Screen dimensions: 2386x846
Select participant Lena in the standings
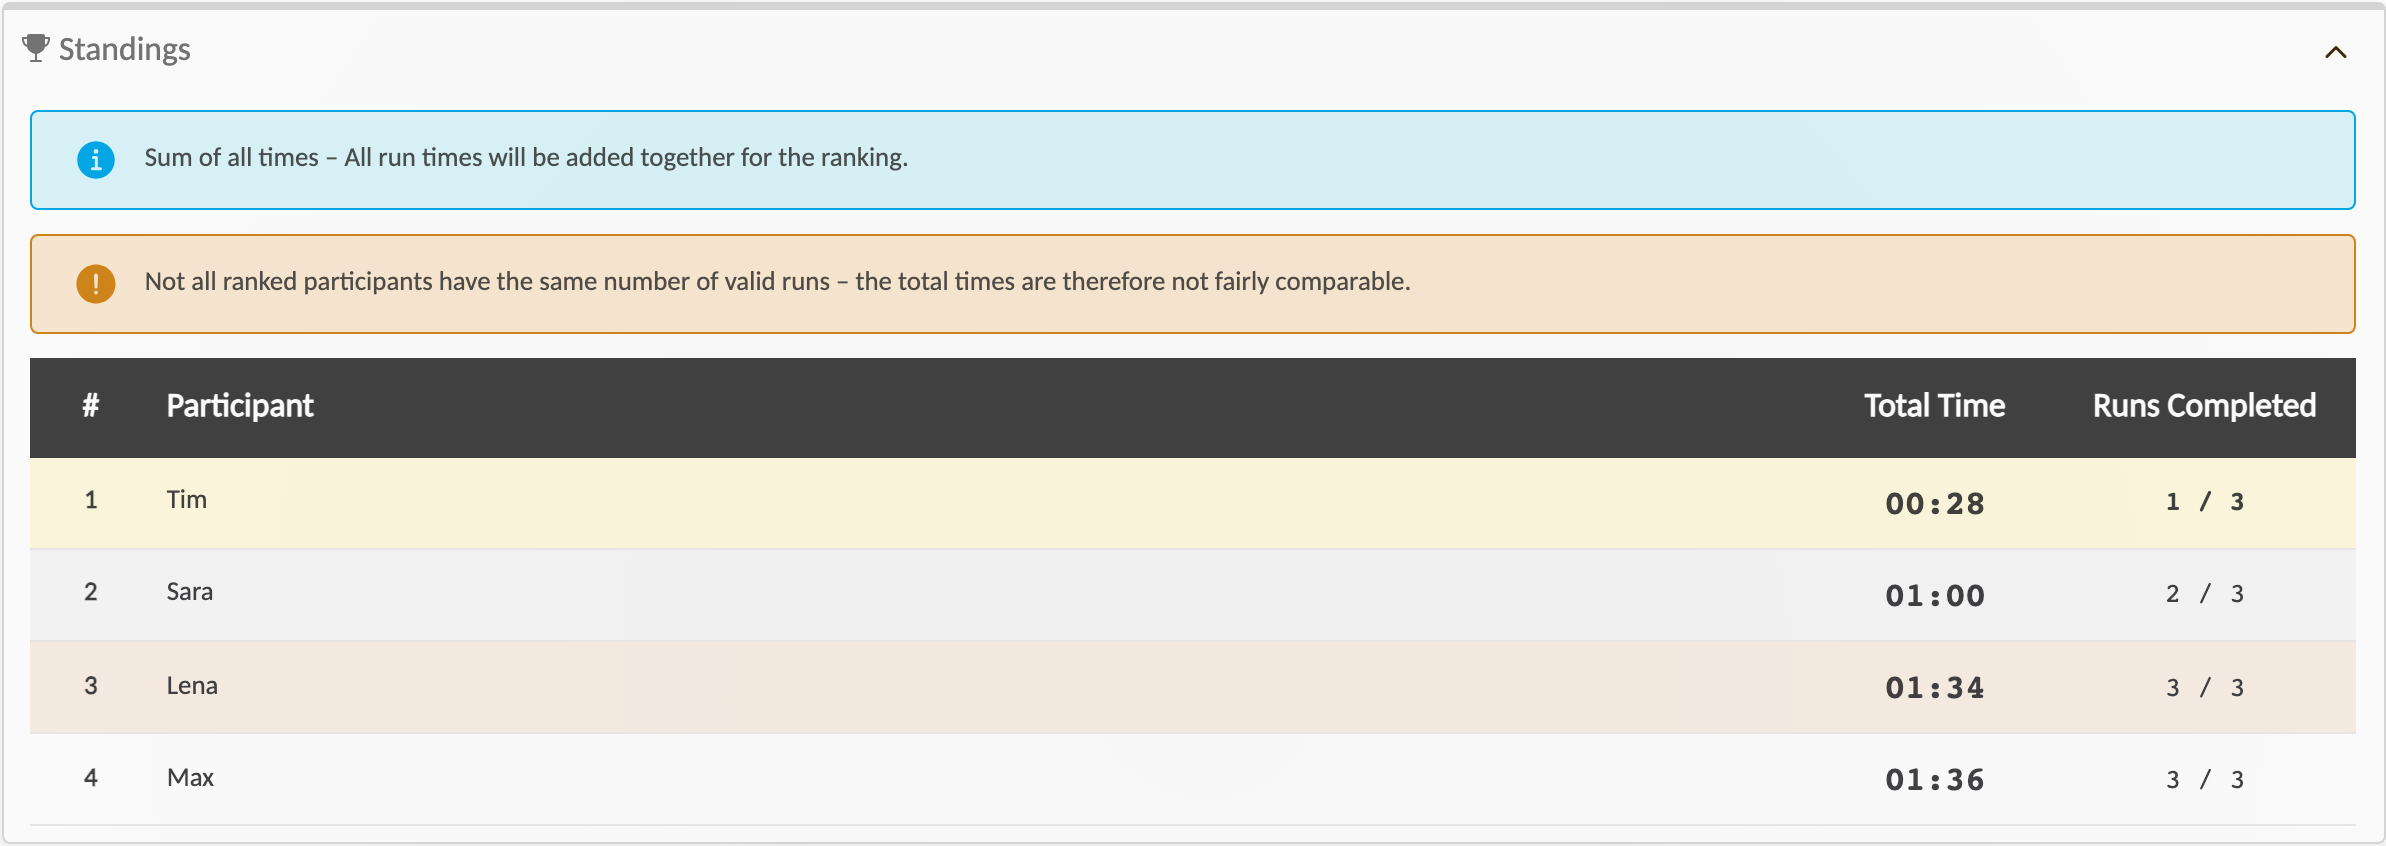tap(192, 685)
